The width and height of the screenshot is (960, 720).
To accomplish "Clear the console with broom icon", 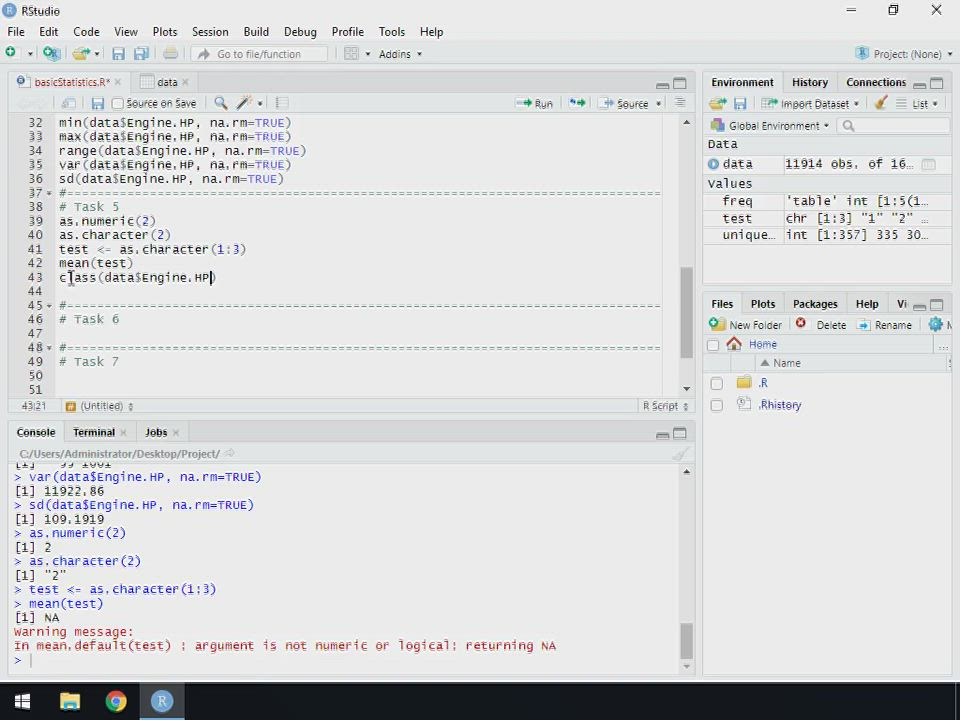I will (x=681, y=454).
